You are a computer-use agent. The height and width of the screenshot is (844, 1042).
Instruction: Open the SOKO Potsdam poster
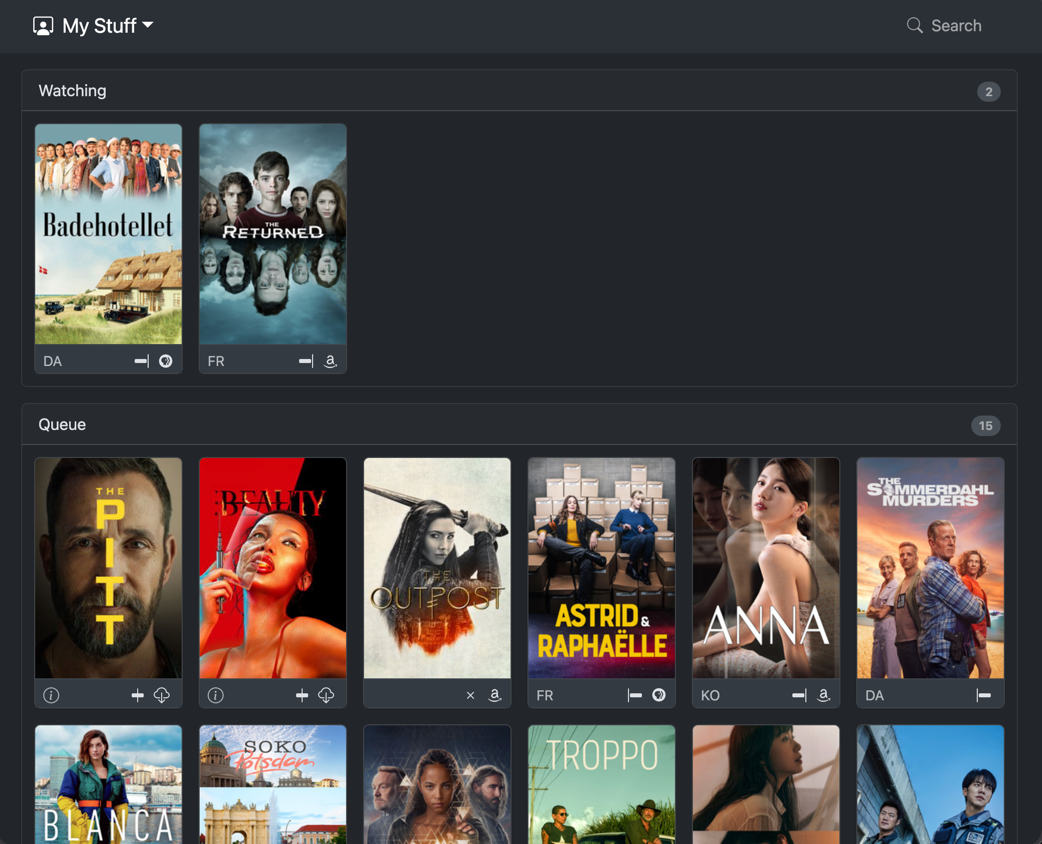(x=272, y=785)
